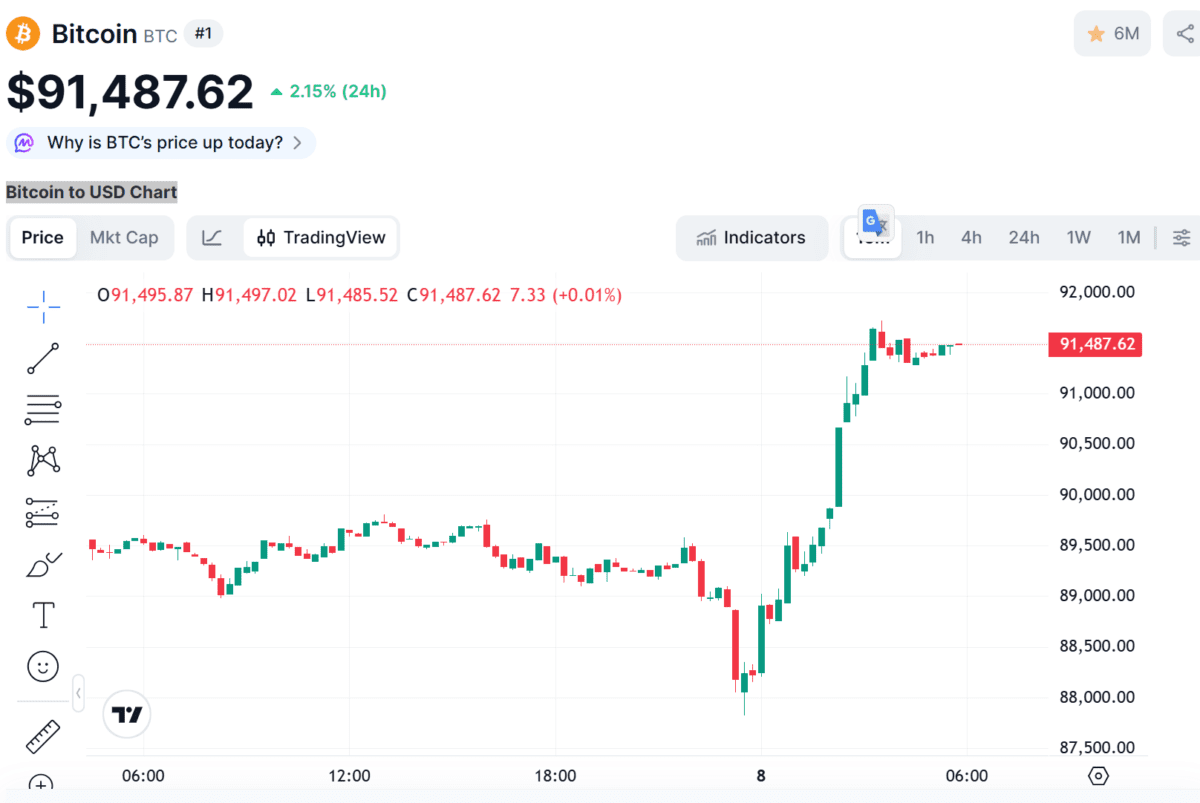Open the Indicators dropdown
The image size is (1200, 803).
tap(752, 238)
